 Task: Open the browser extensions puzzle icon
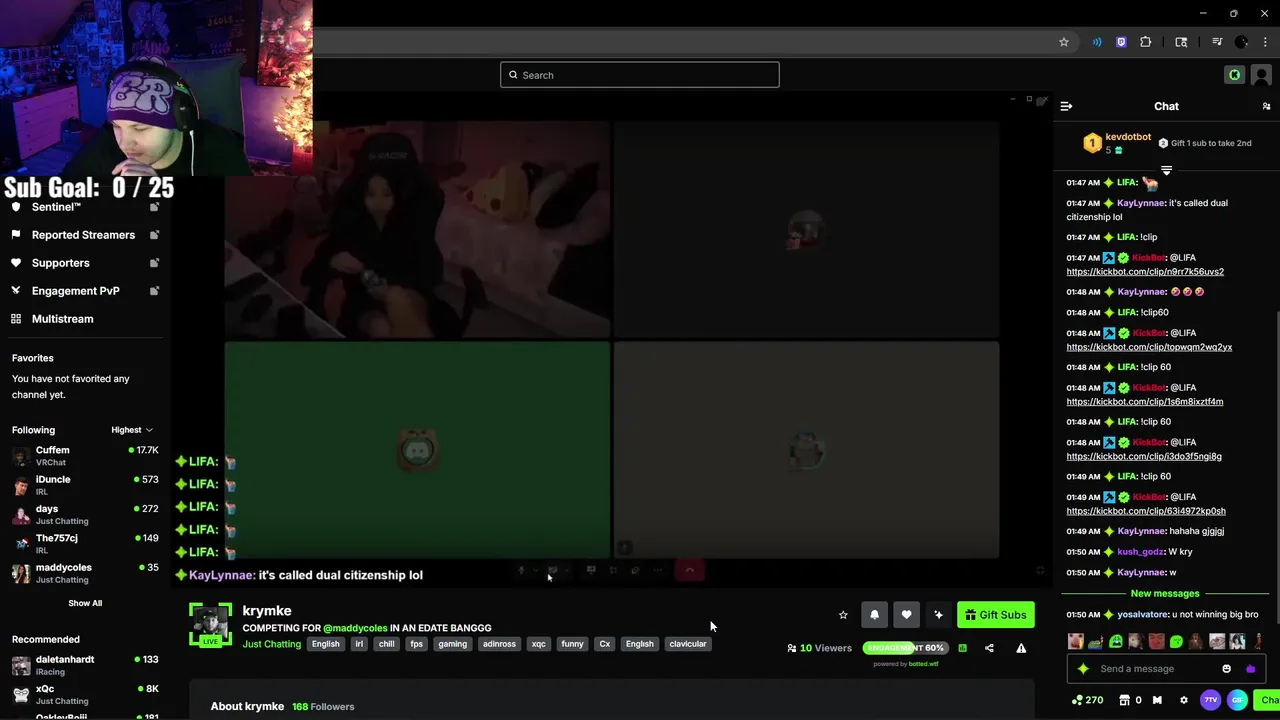tap(1146, 42)
